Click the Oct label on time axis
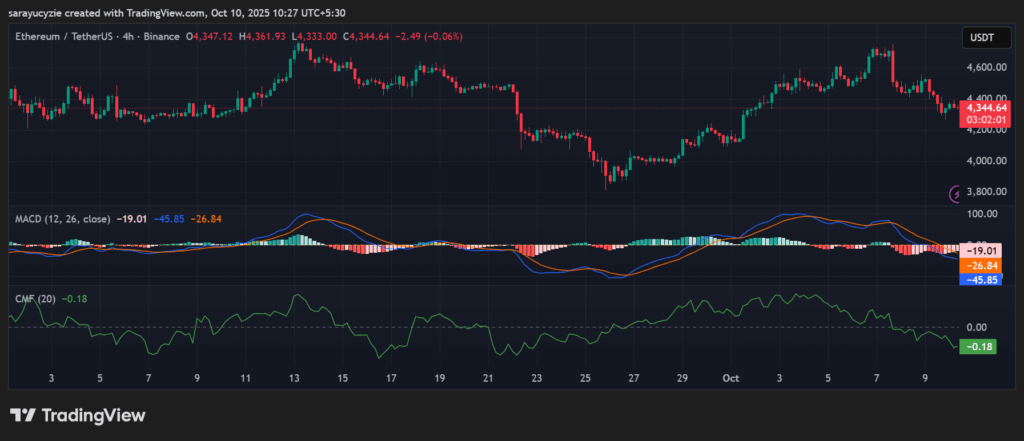The height and width of the screenshot is (441, 1024). click(730, 379)
